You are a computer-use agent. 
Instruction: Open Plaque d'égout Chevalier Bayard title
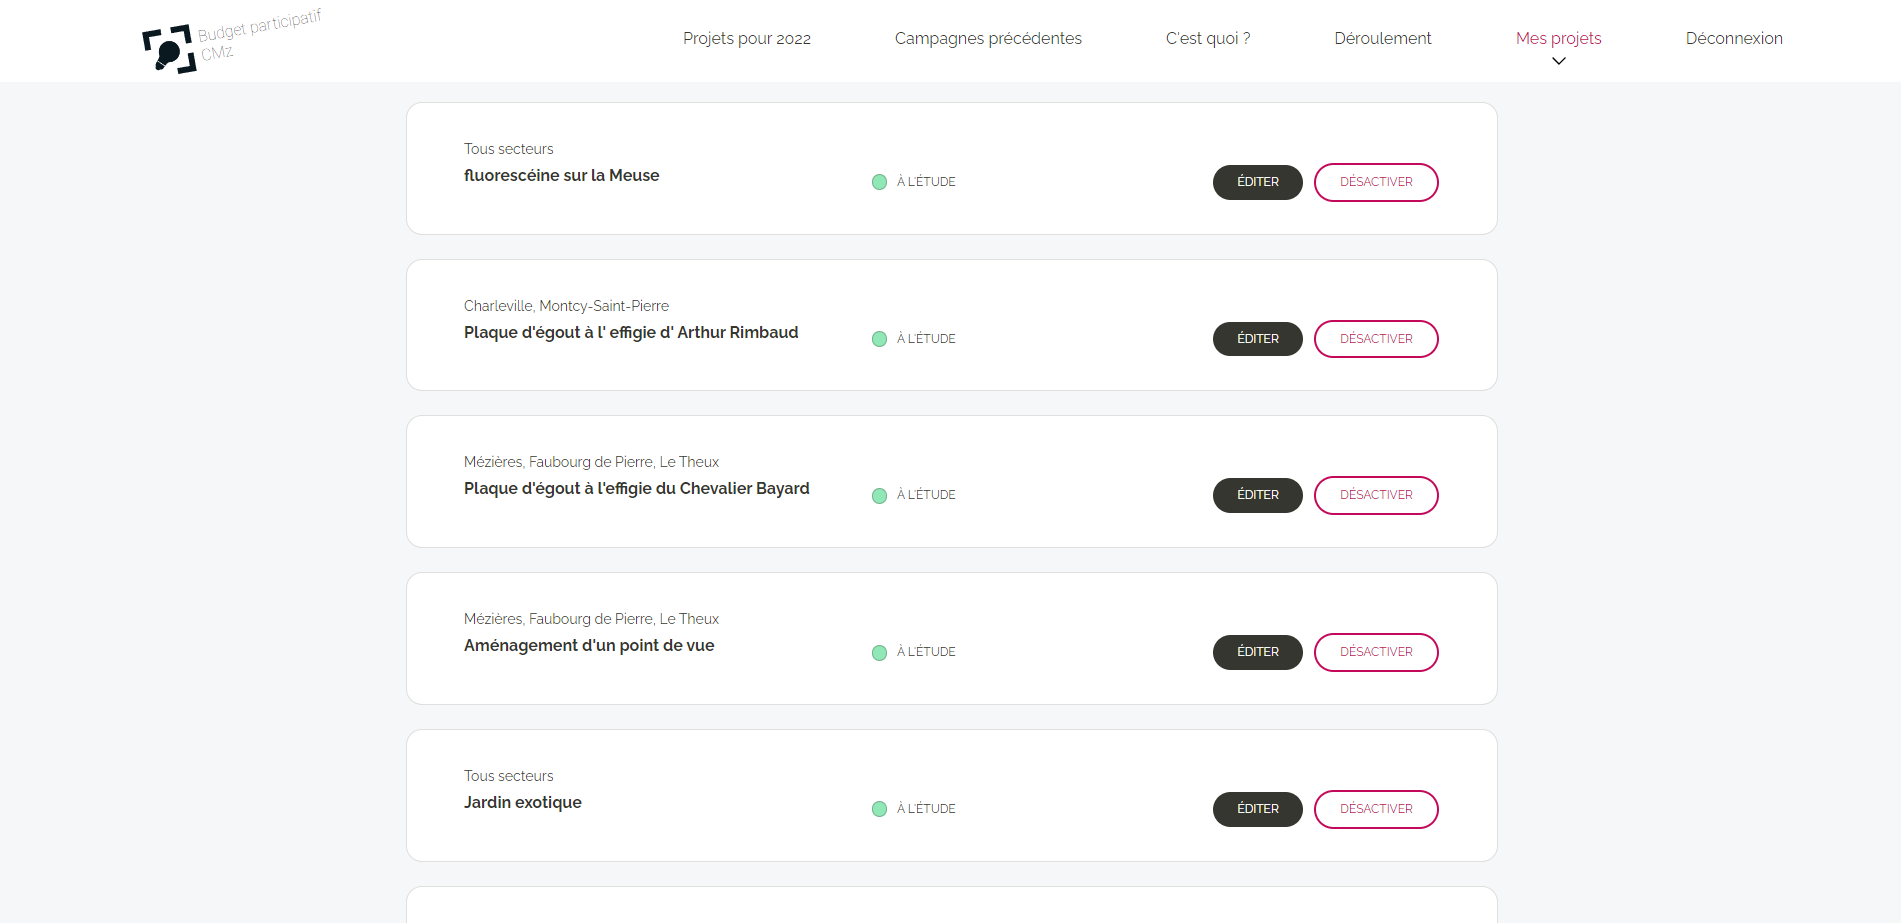click(636, 489)
